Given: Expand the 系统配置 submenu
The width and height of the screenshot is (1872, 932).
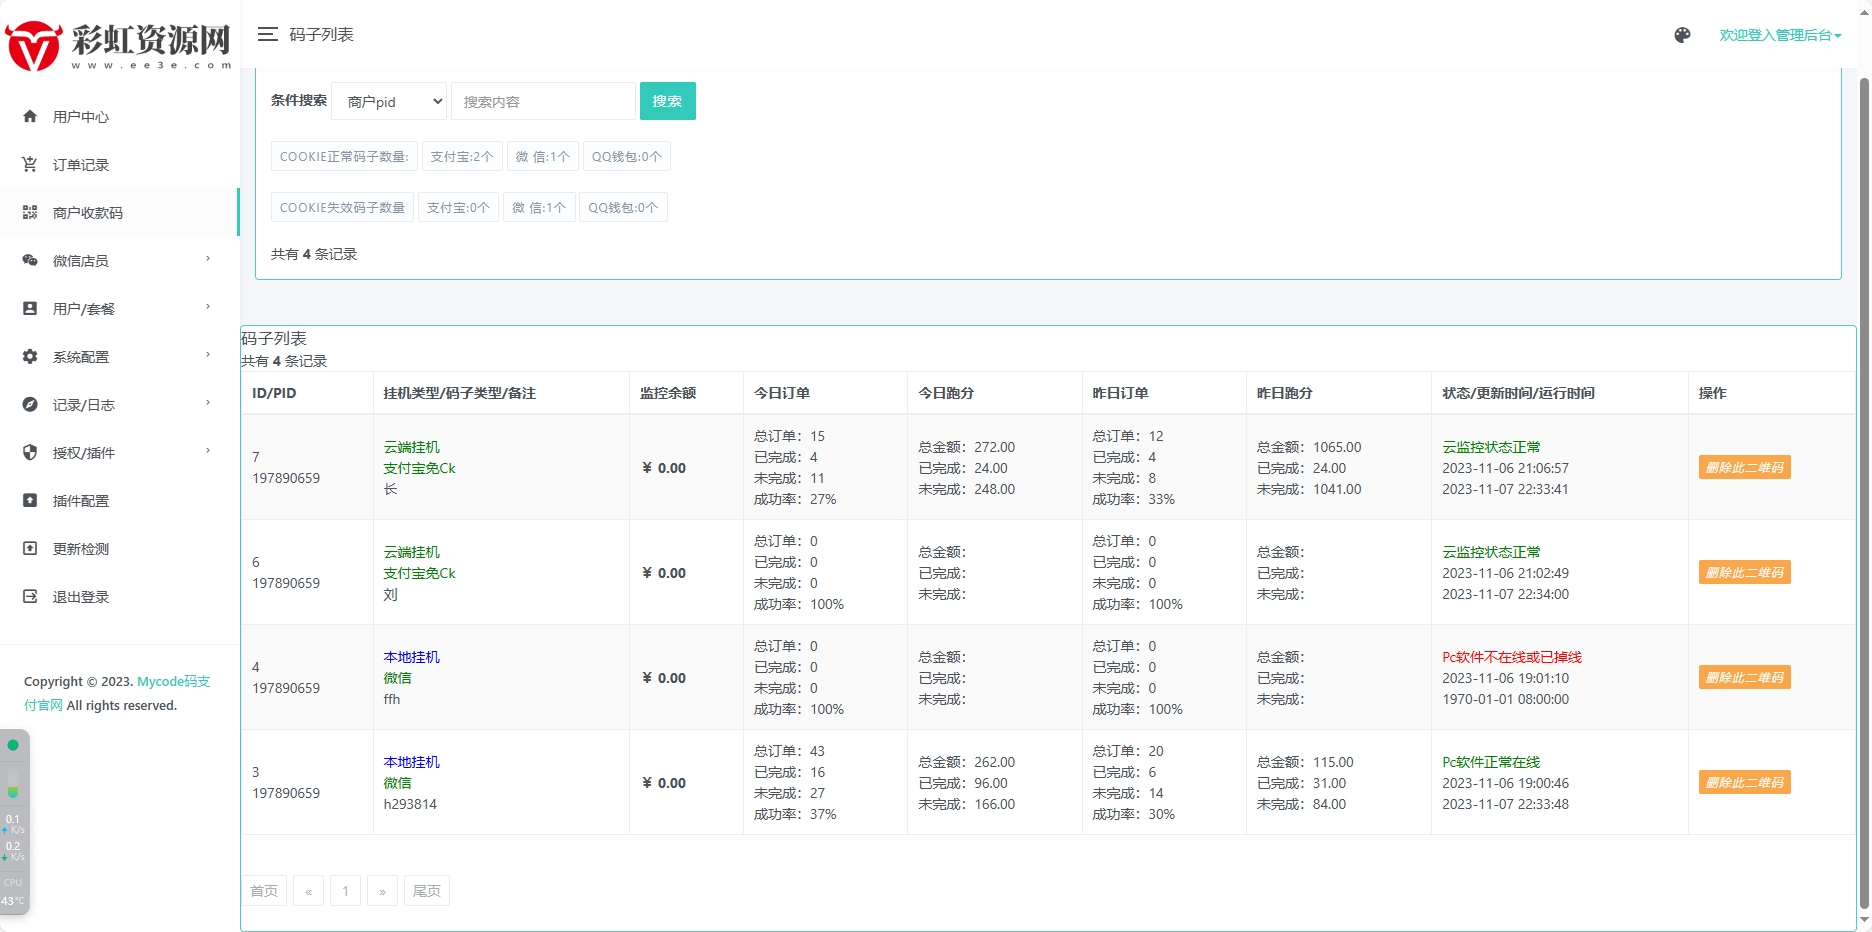Looking at the screenshot, I should (118, 357).
